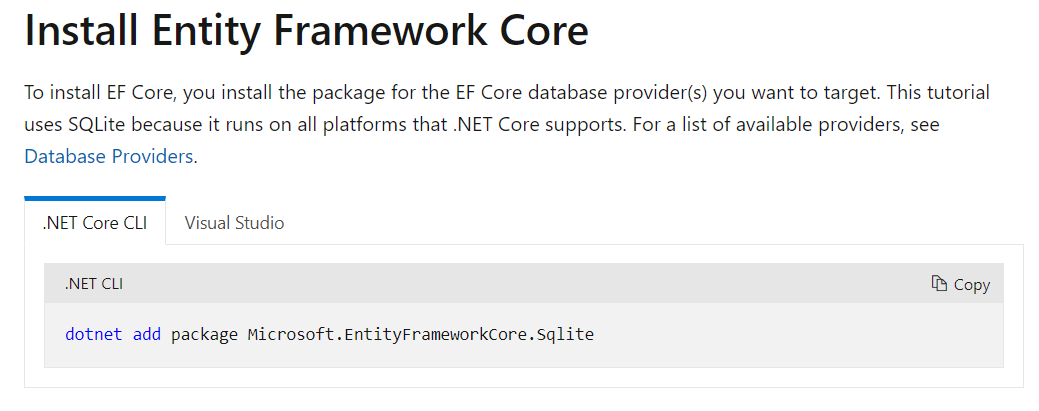1039x411 pixels.
Task: Click the Install Entity Framework Core heading
Action: [306, 32]
